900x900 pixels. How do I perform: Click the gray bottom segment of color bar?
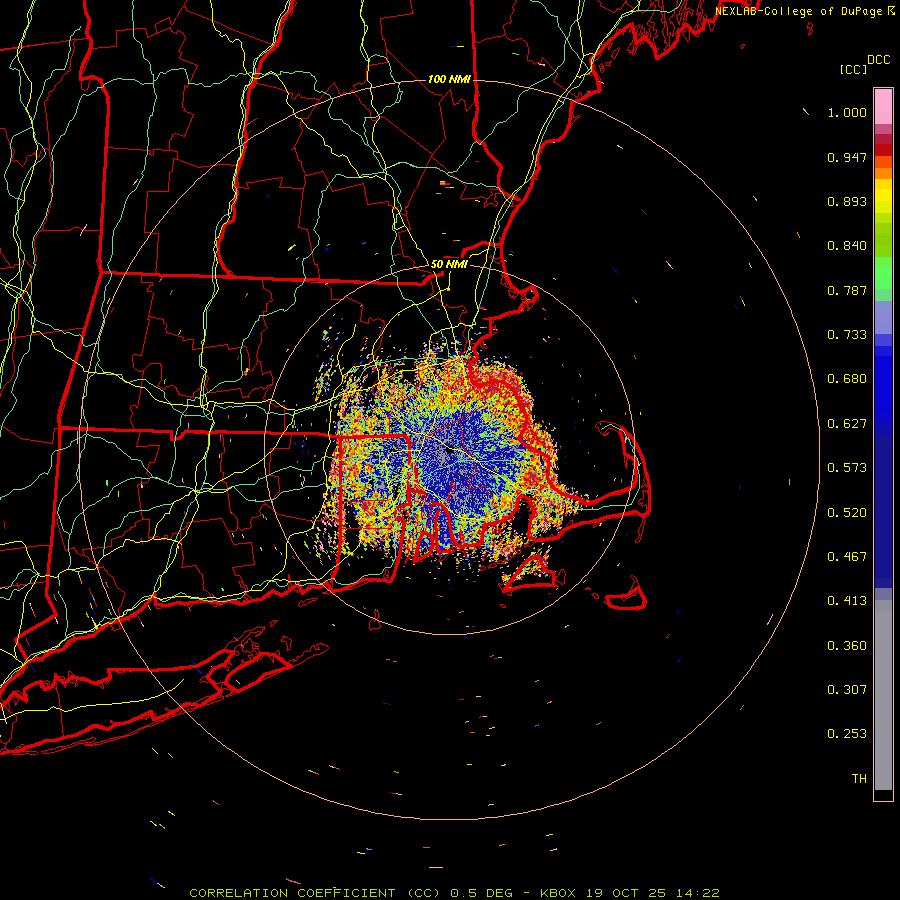coord(883,695)
